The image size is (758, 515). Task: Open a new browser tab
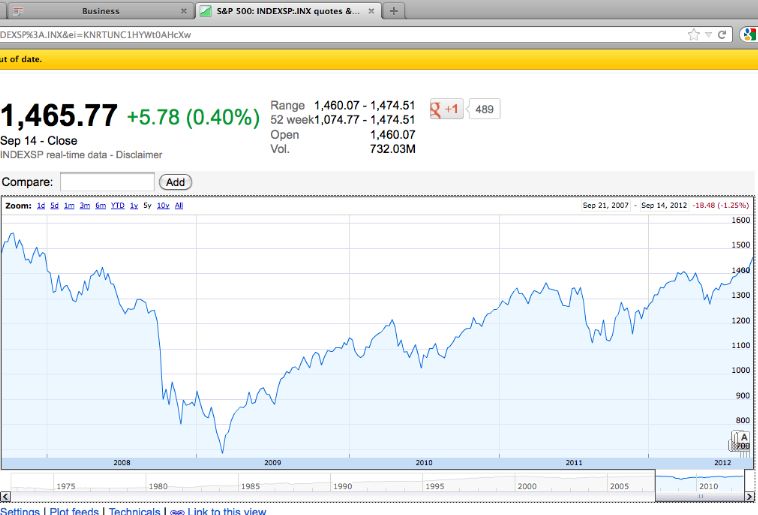pyautogui.click(x=394, y=11)
